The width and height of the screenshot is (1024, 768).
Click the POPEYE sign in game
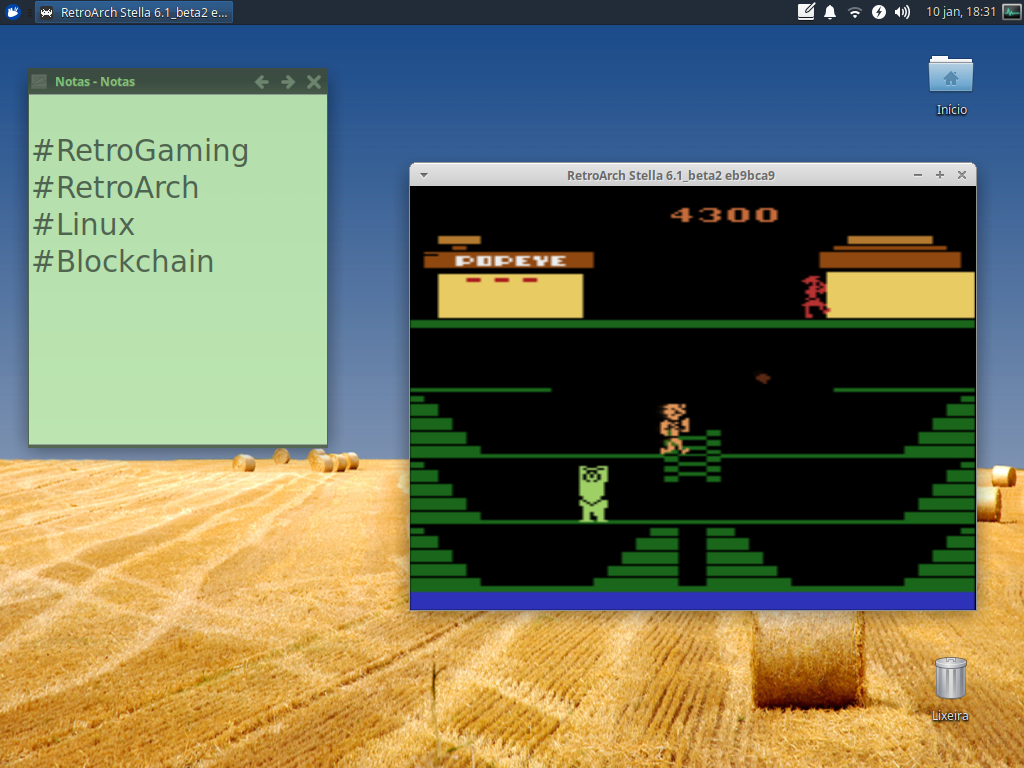509,261
